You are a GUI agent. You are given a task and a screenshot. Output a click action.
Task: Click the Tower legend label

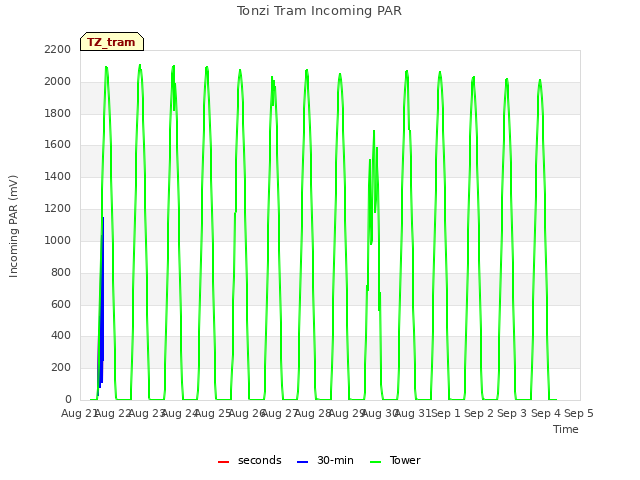coord(405,460)
